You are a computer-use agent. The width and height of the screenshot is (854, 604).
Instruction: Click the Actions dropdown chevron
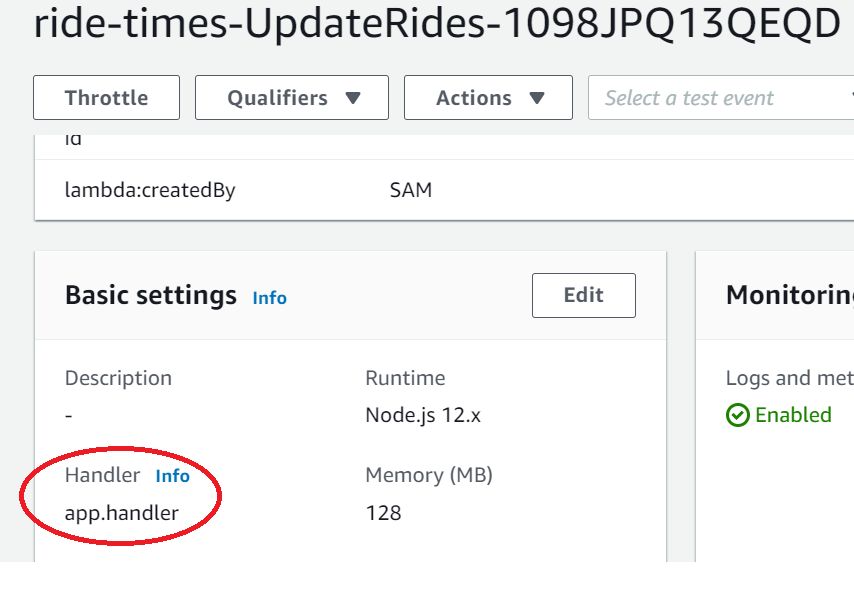(x=538, y=97)
